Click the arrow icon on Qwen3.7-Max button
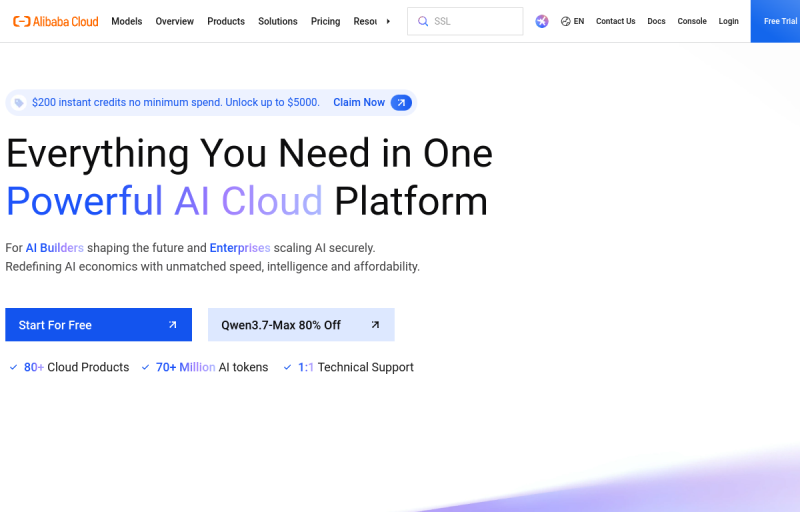Screen dimensions: 800x512 pyautogui.click(x=375, y=324)
